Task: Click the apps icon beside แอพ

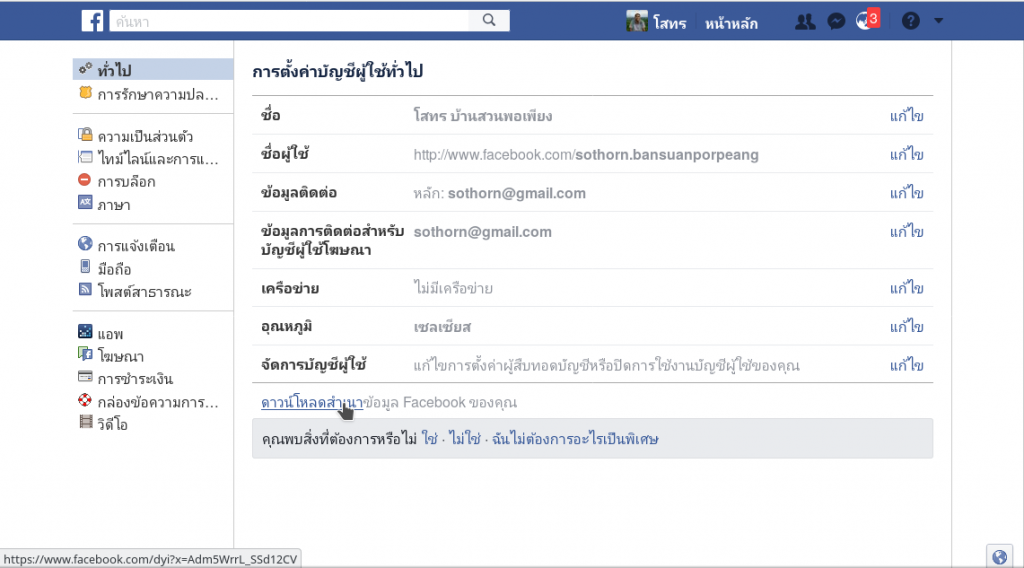Action: (85, 331)
